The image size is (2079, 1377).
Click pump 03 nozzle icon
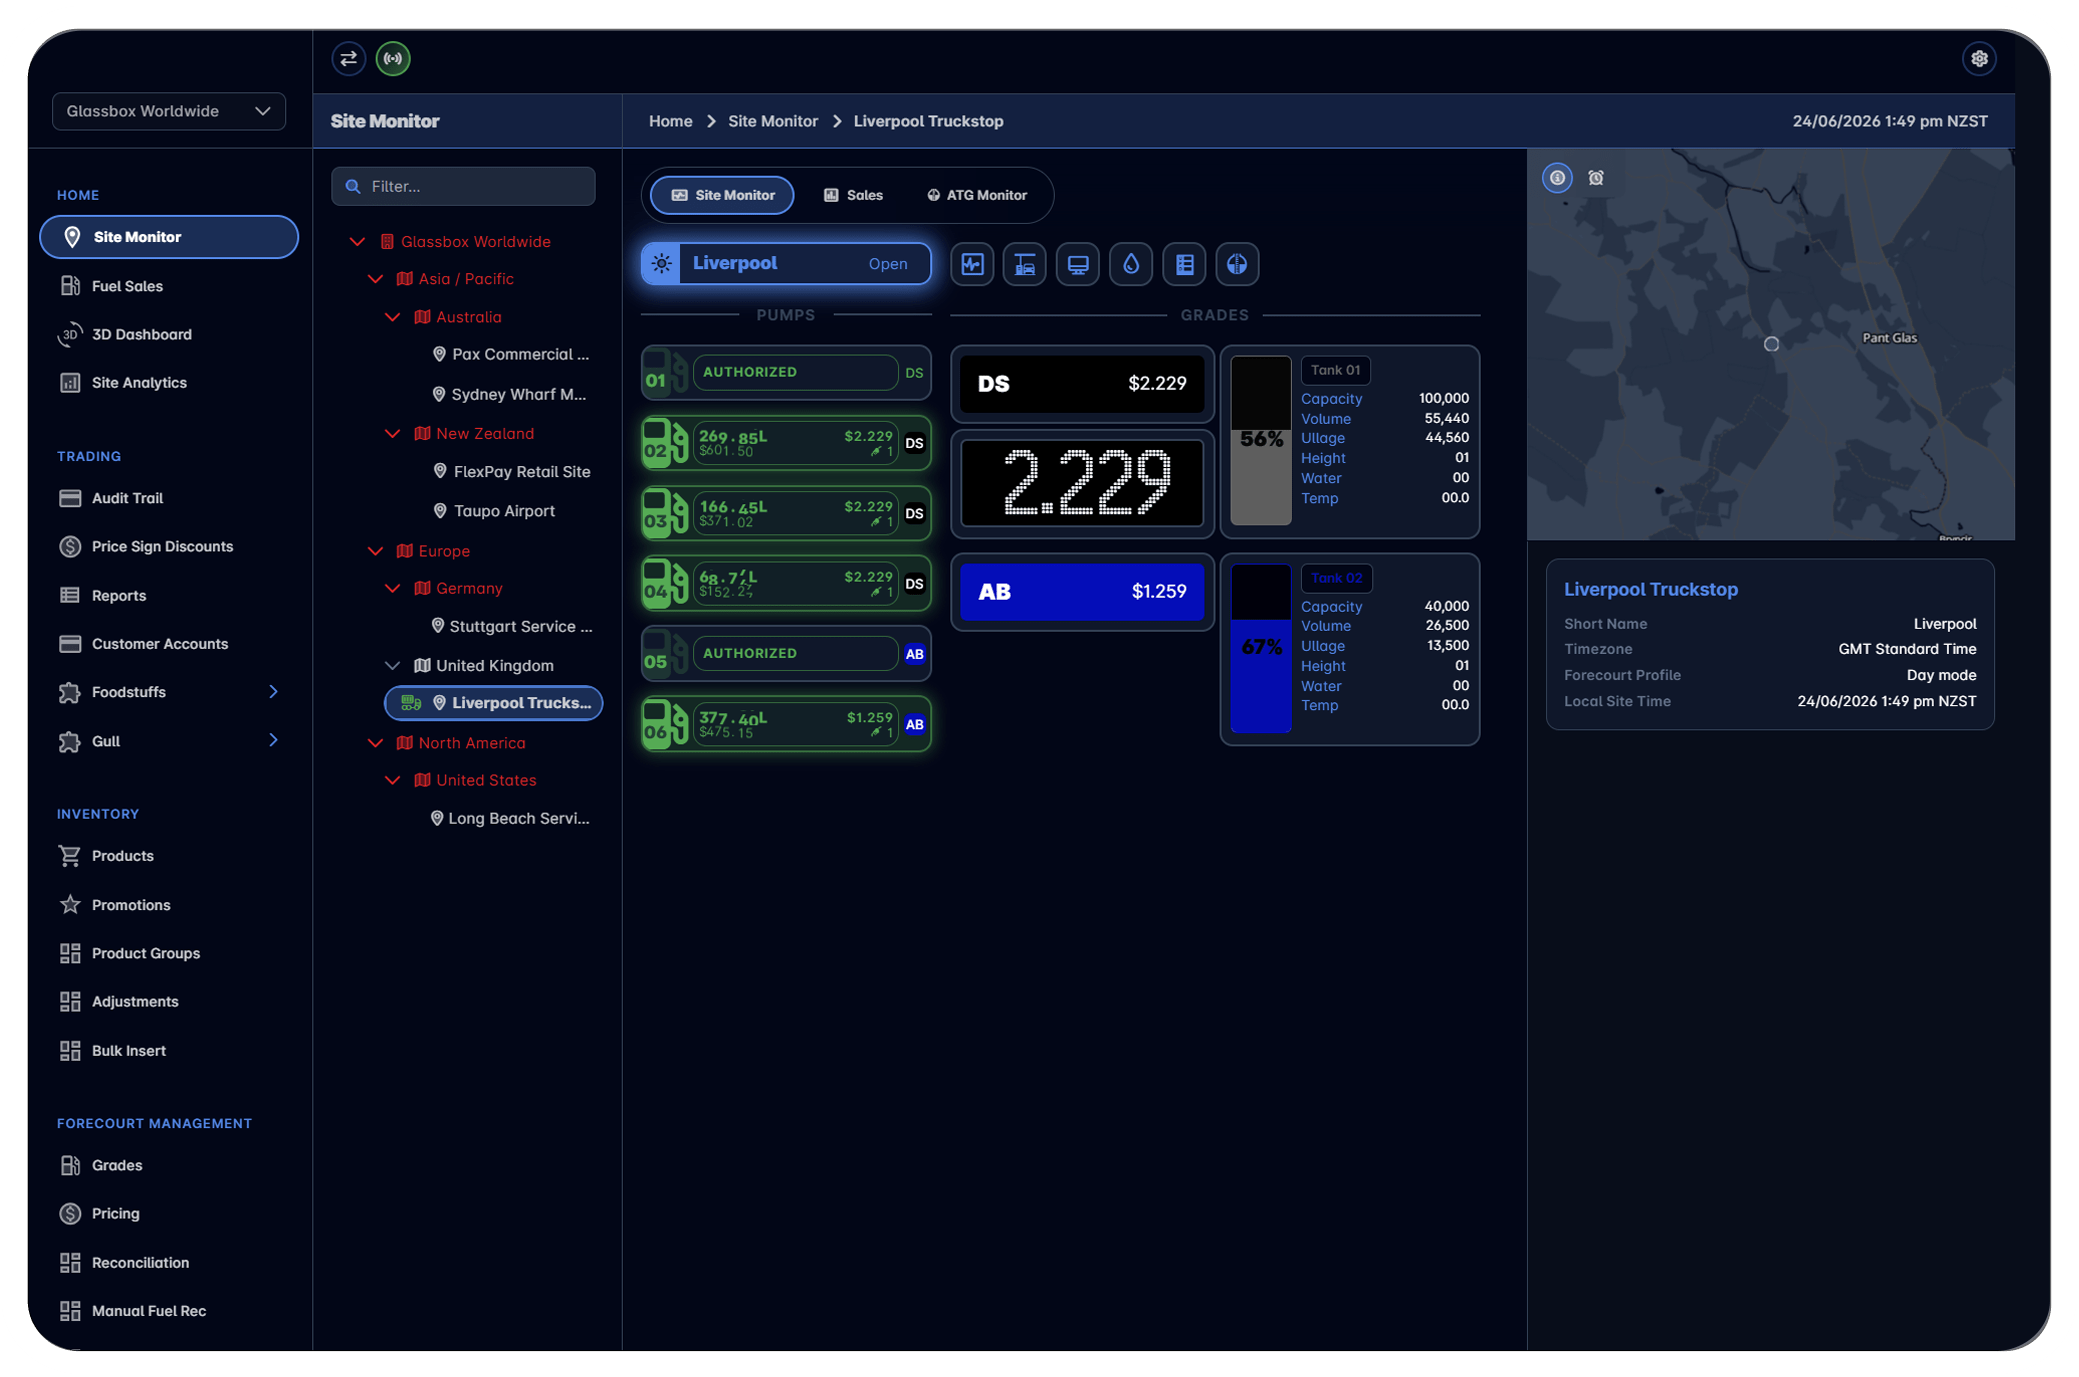click(665, 513)
